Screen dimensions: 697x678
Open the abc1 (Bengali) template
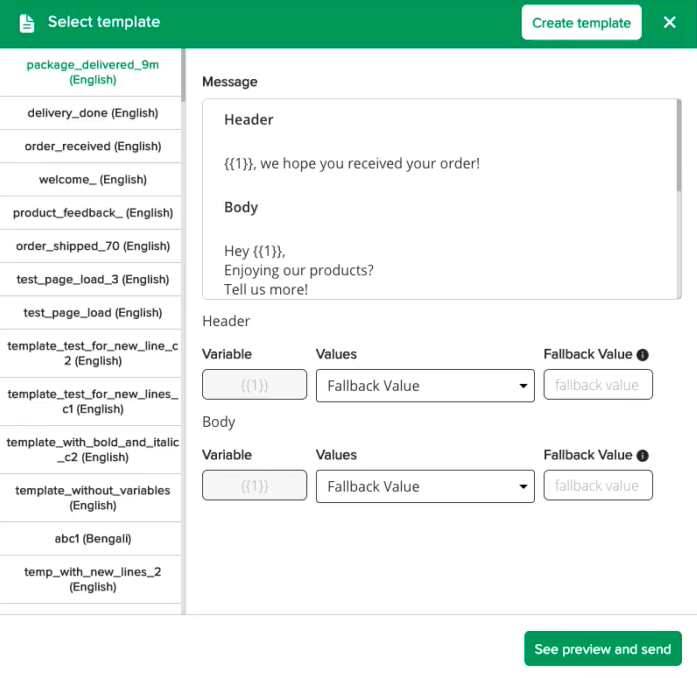click(93, 539)
